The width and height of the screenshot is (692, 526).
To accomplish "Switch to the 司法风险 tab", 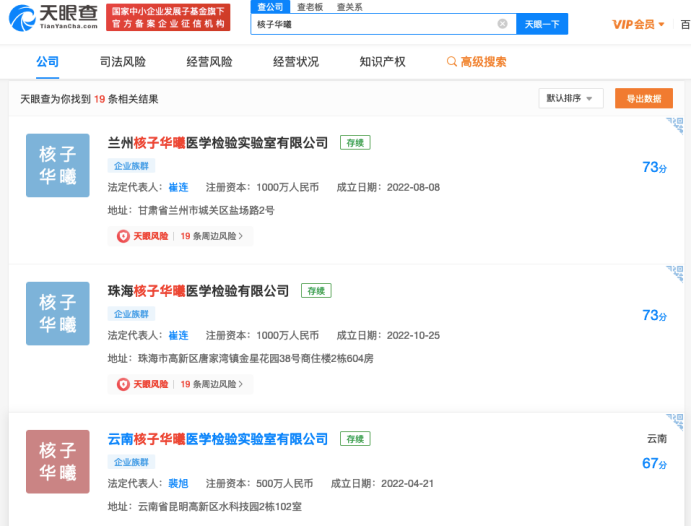I will pyautogui.click(x=123, y=62).
